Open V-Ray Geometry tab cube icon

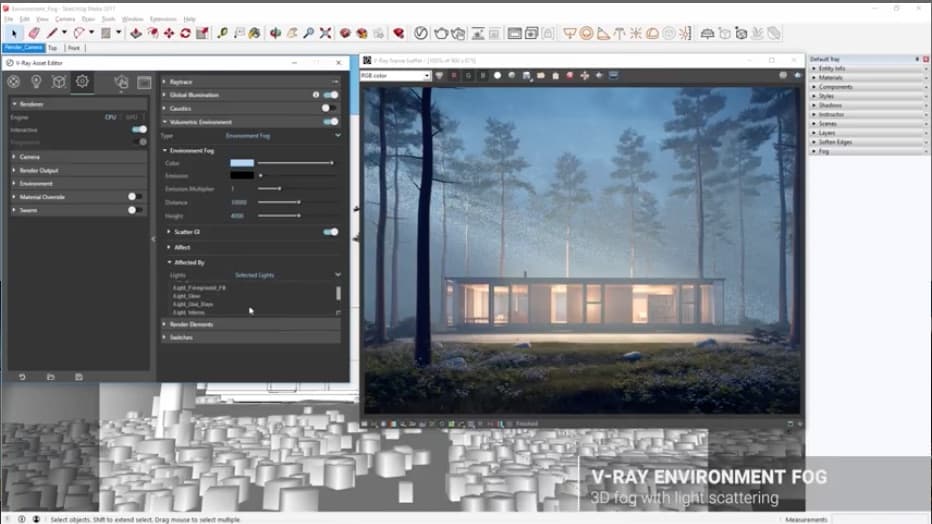(58, 81)
